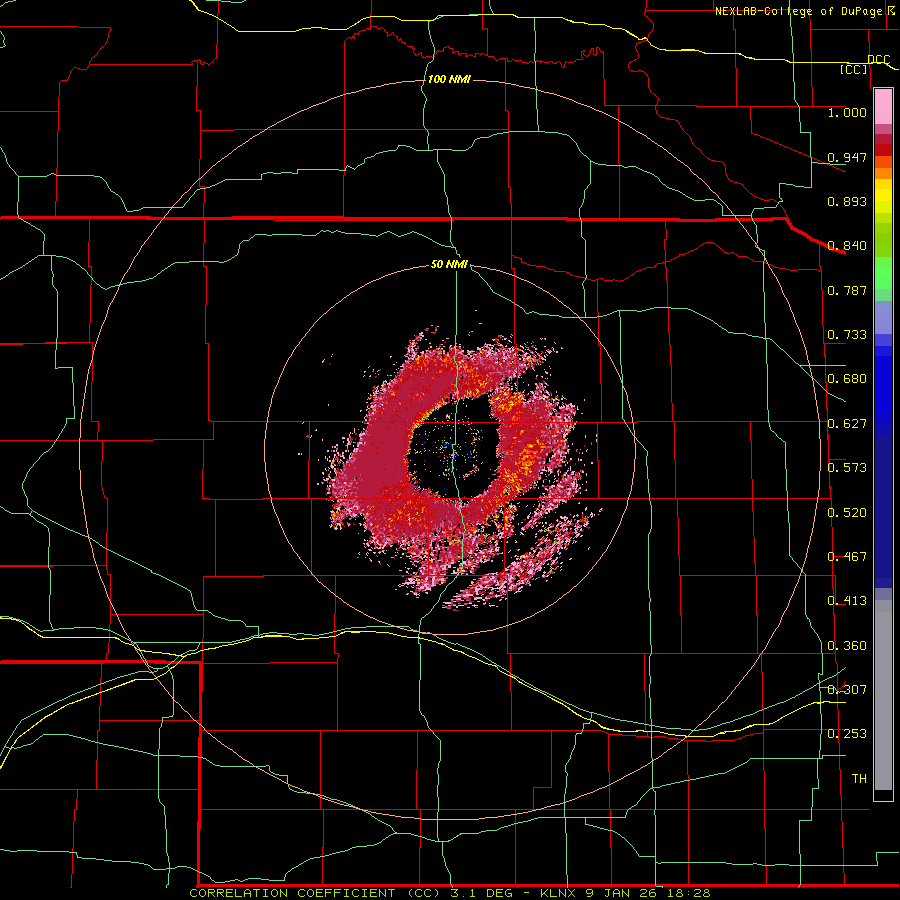Screen dimensions: 900x900
Task: Click the bright green band of the color bar
Action: click(x=883, y=273)
